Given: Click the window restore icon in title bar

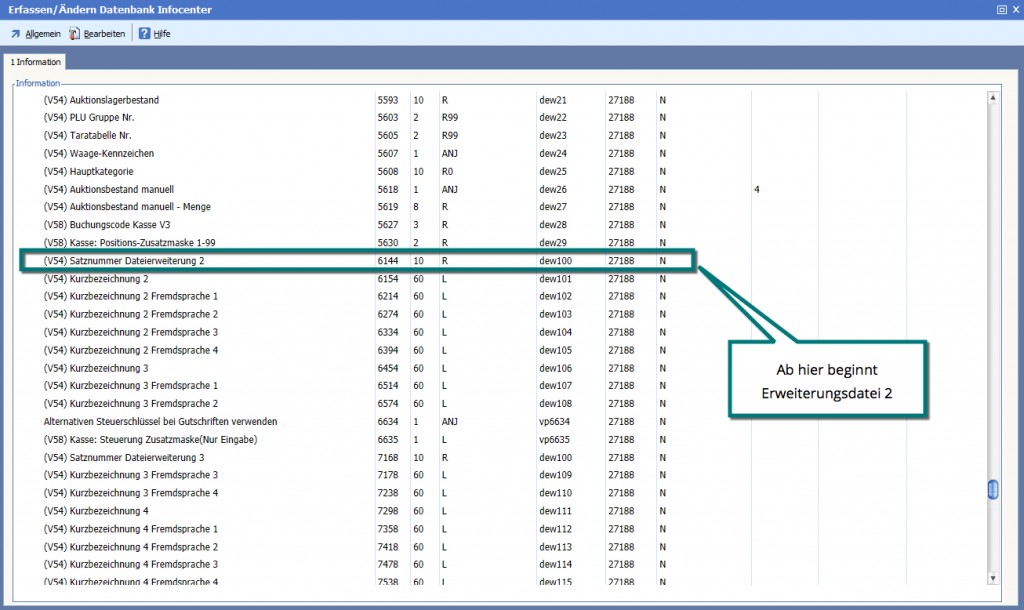Looking at the screenshot, I should point(1001,9).
